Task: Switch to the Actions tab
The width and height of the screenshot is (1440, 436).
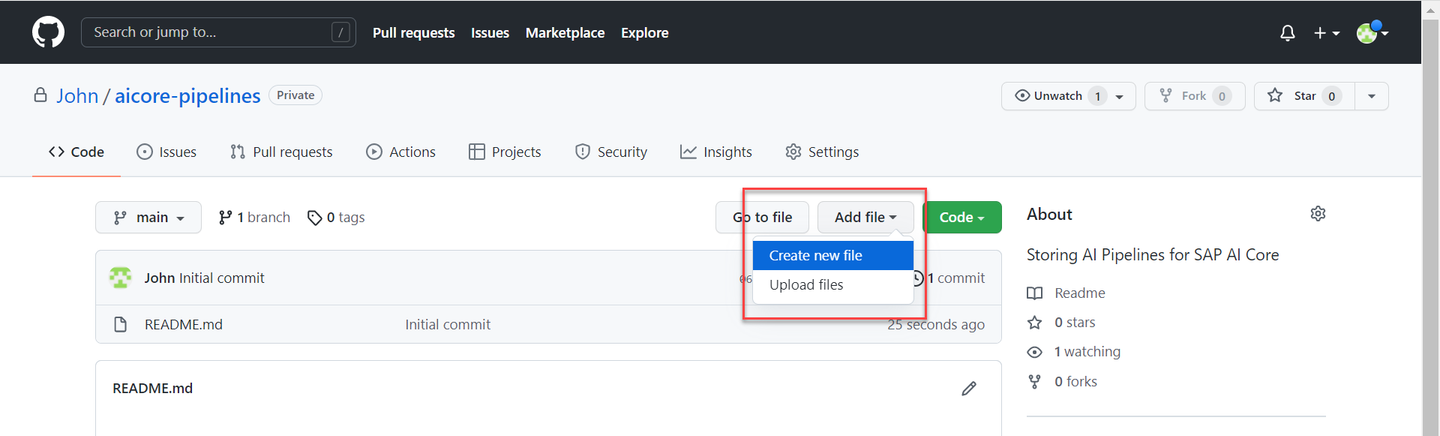Action: 401,152
